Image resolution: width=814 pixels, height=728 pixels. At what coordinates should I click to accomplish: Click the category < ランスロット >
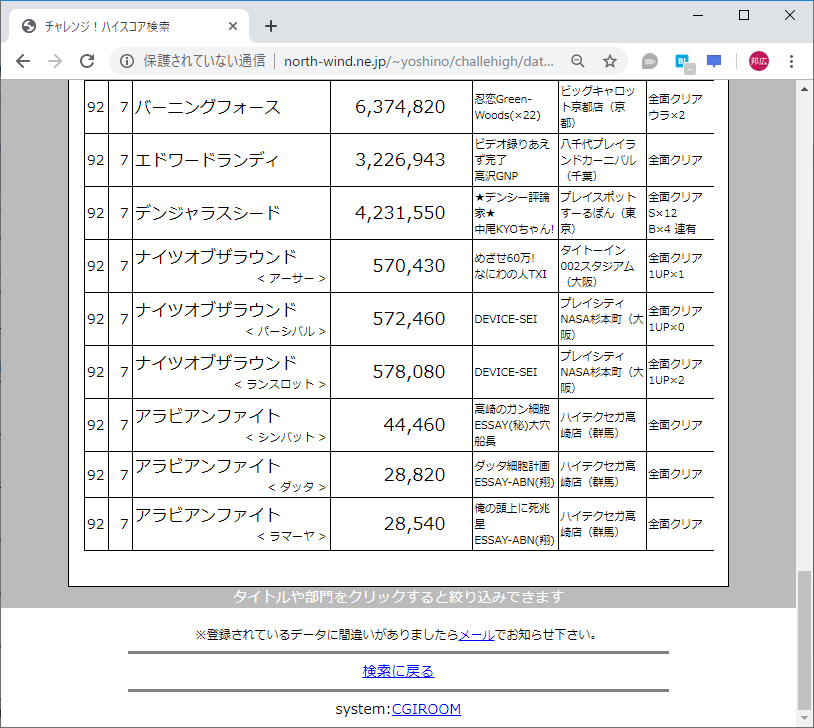coord(280,384)
